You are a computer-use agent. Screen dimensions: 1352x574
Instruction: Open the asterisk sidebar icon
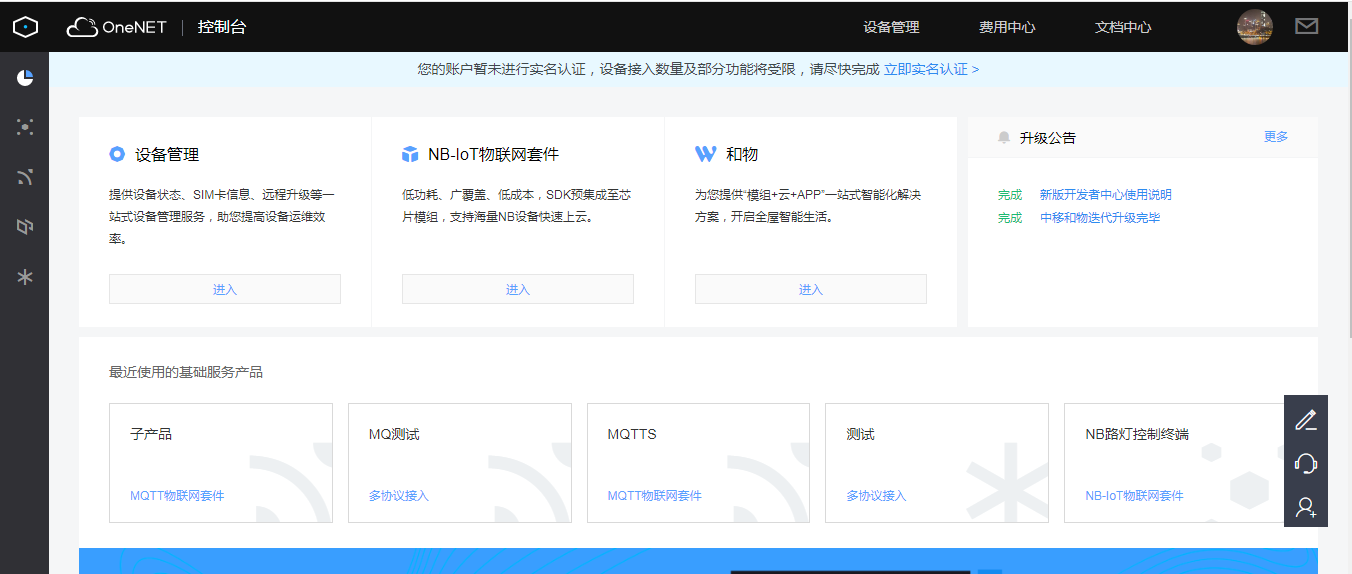click(x=25, y=277)
